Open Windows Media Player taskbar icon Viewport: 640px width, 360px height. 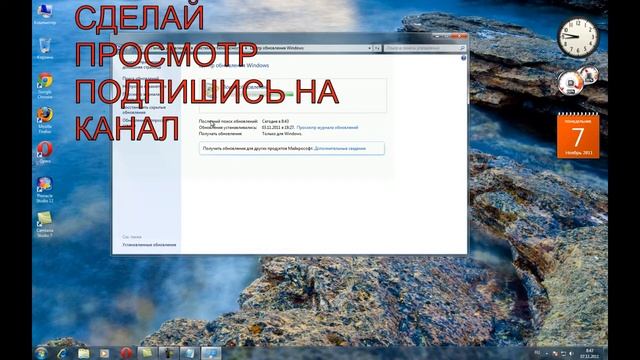click(104, 353)
